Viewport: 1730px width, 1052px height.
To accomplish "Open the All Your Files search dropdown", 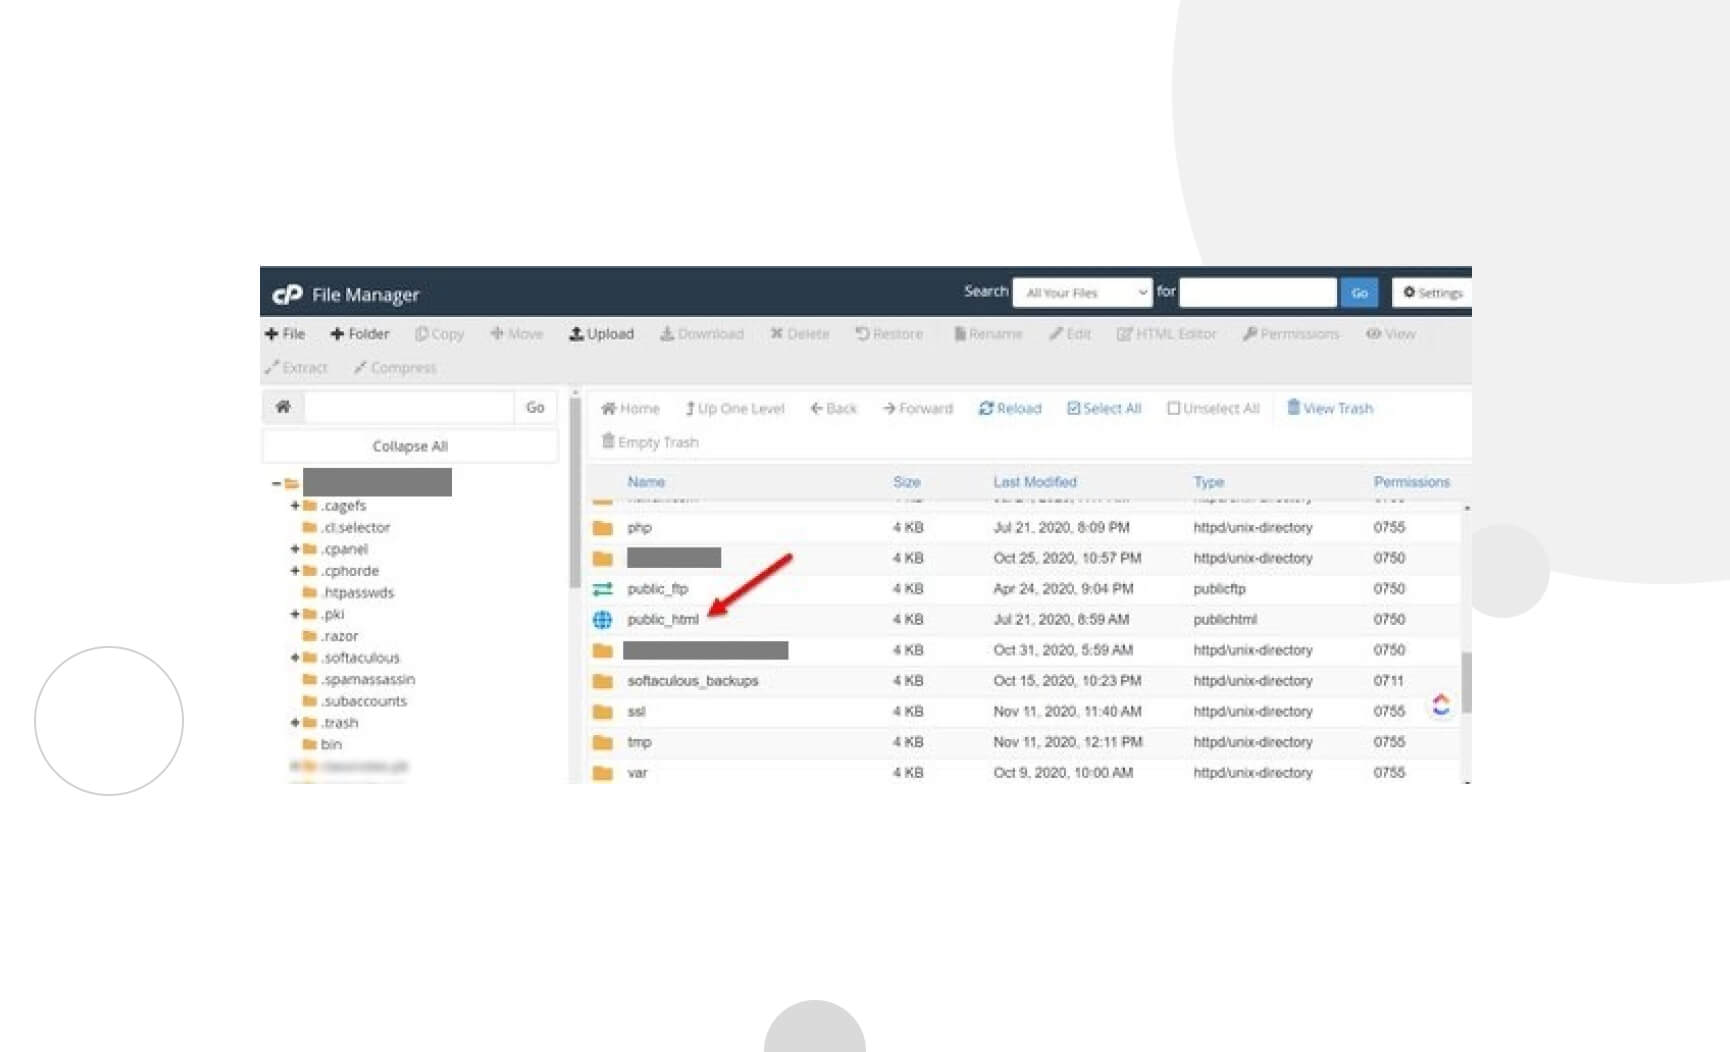I will click(1082, 293).
